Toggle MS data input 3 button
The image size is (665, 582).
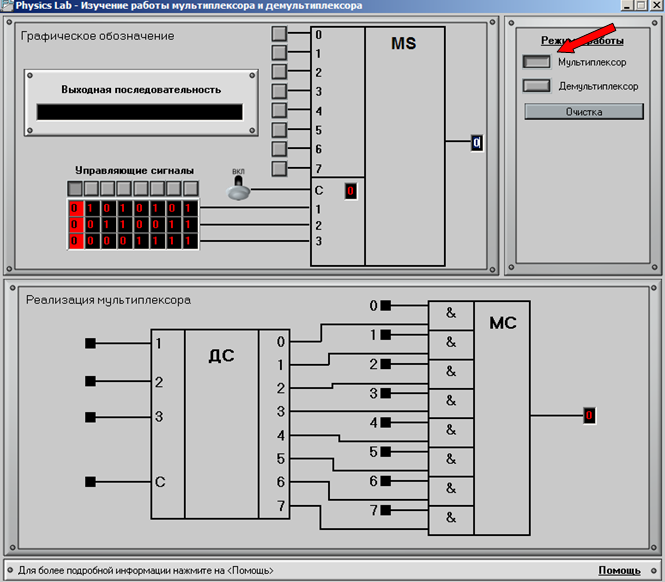(279, 91)
